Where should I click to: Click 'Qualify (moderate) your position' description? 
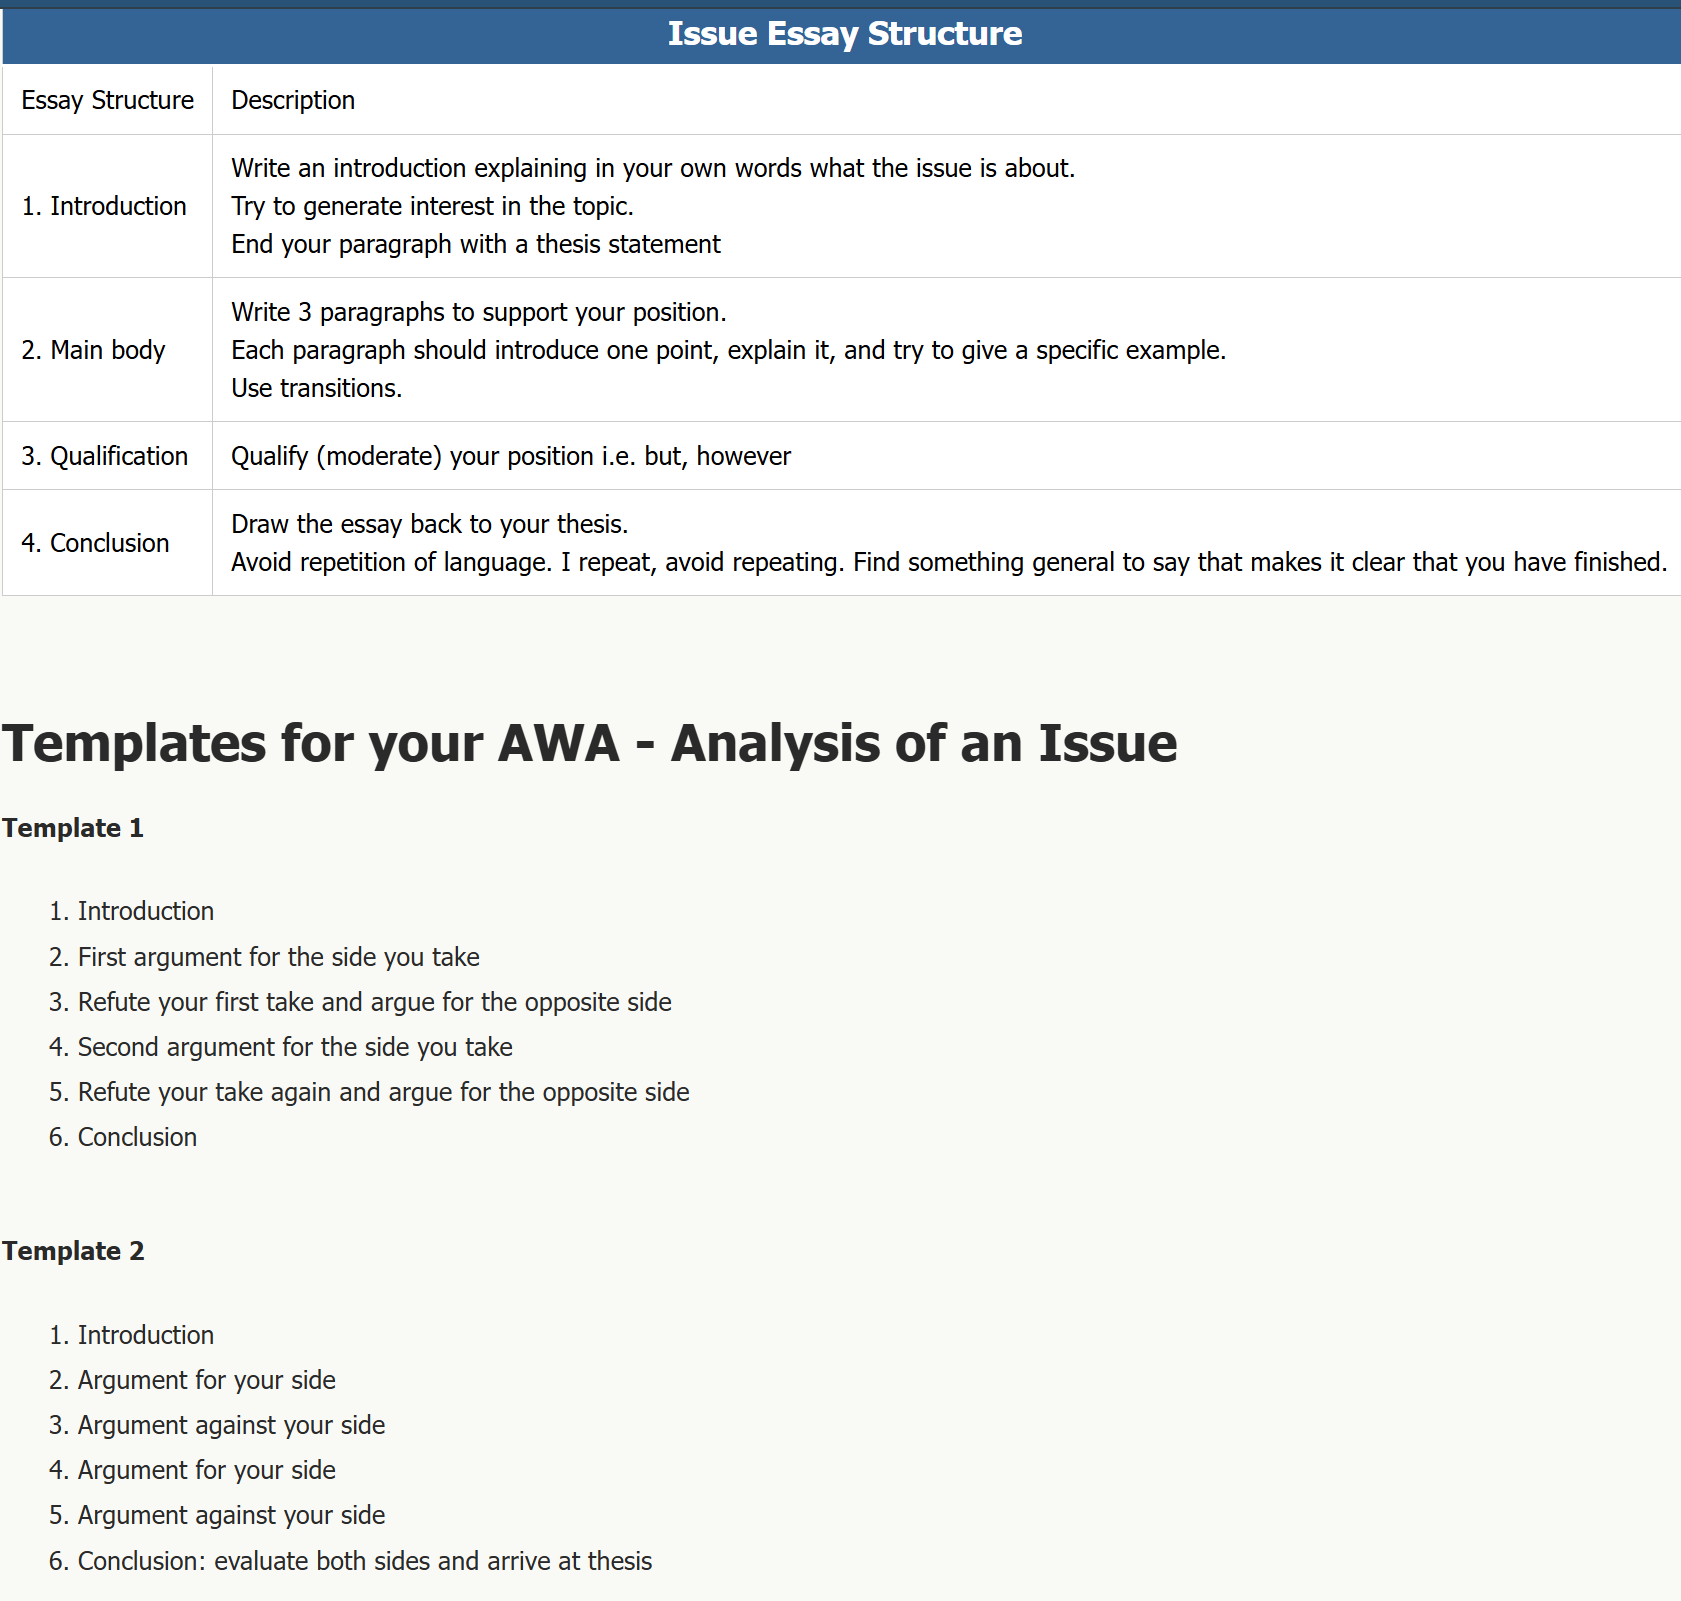tap(511, 456)
